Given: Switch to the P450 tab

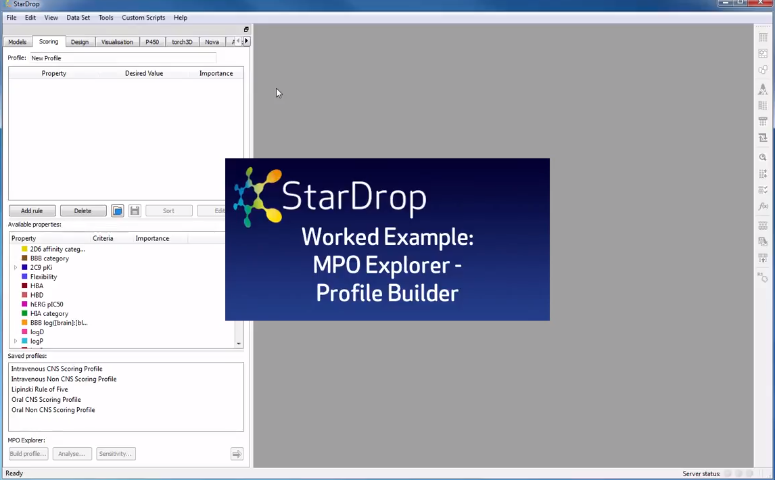Looking at the screenshot, I should click(x=152, y=42).
